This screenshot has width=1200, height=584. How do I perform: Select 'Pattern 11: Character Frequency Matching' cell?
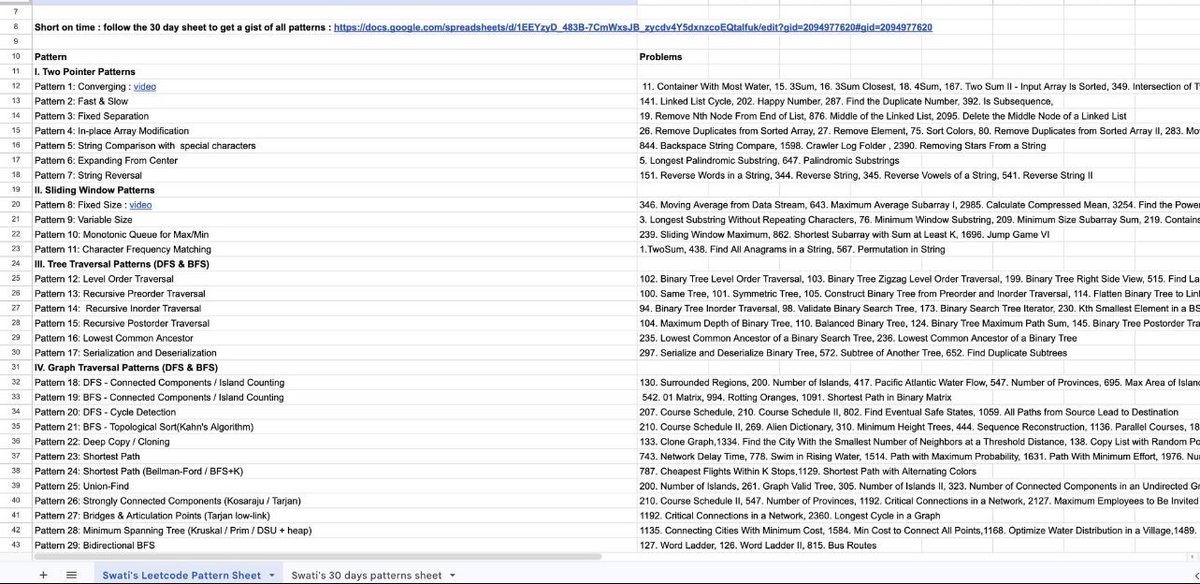point(333,248)
